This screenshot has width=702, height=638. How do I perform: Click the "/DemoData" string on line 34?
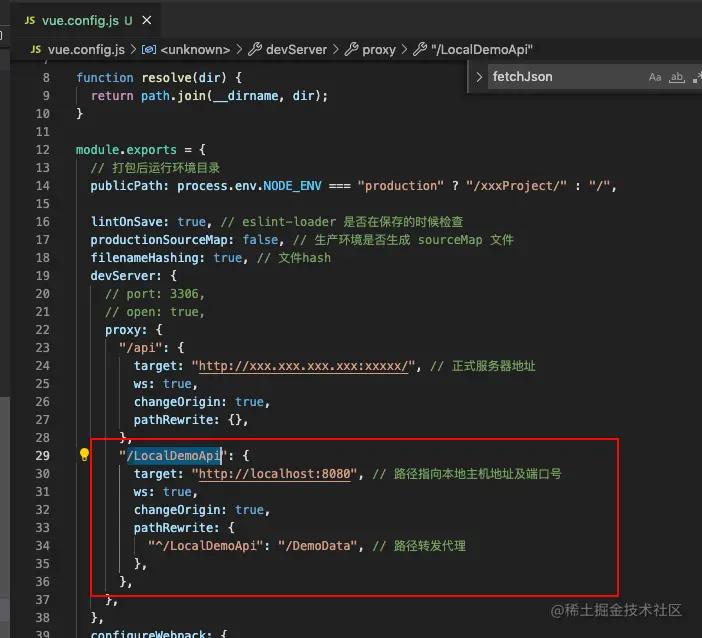click(x=317, y=546)
